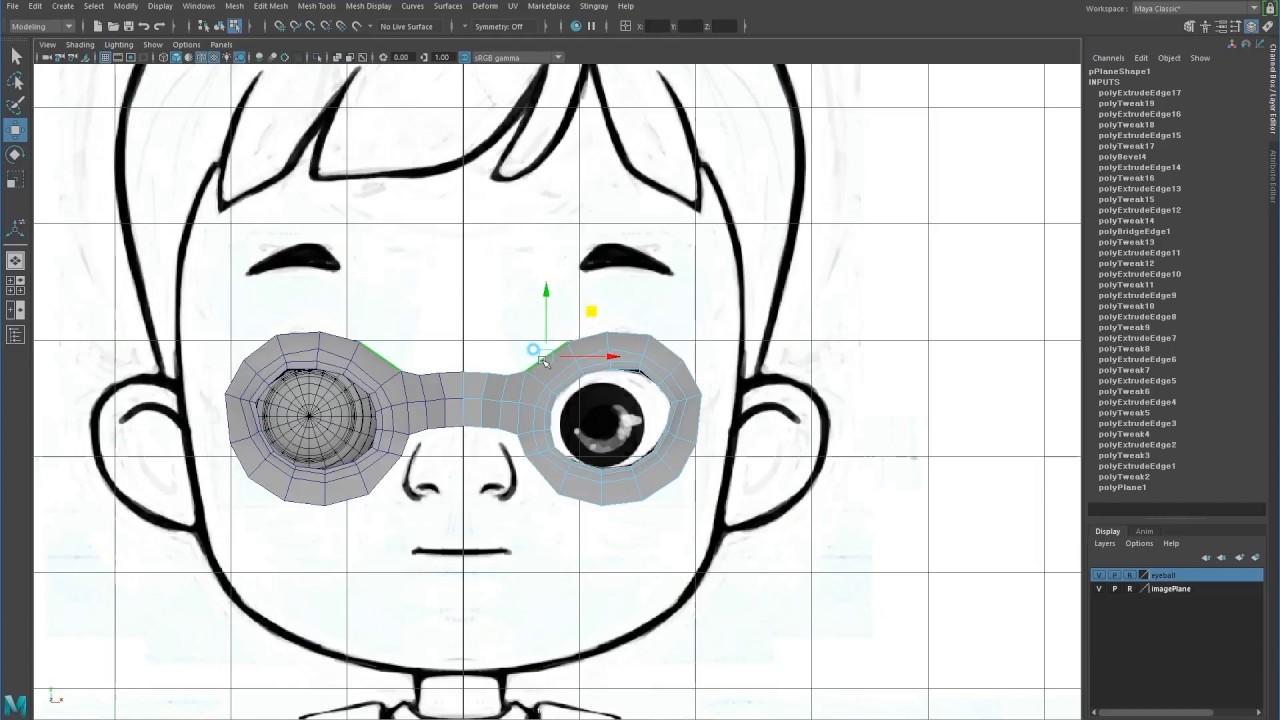Snap to curves icon
The width and height of the screenshot is (1280, 720).
tap(295, 26)
